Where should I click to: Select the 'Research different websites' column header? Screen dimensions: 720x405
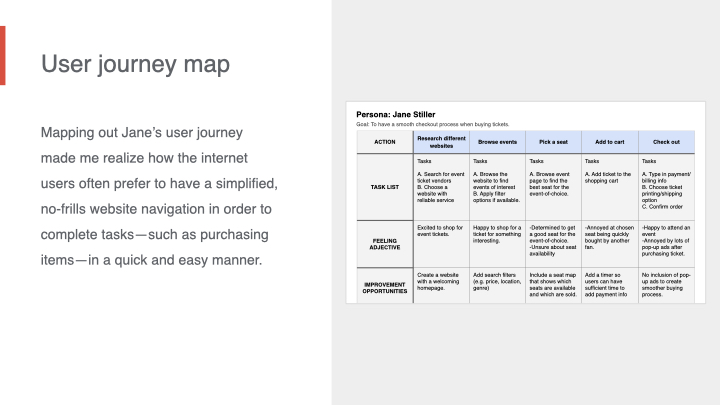pos(441,141)
